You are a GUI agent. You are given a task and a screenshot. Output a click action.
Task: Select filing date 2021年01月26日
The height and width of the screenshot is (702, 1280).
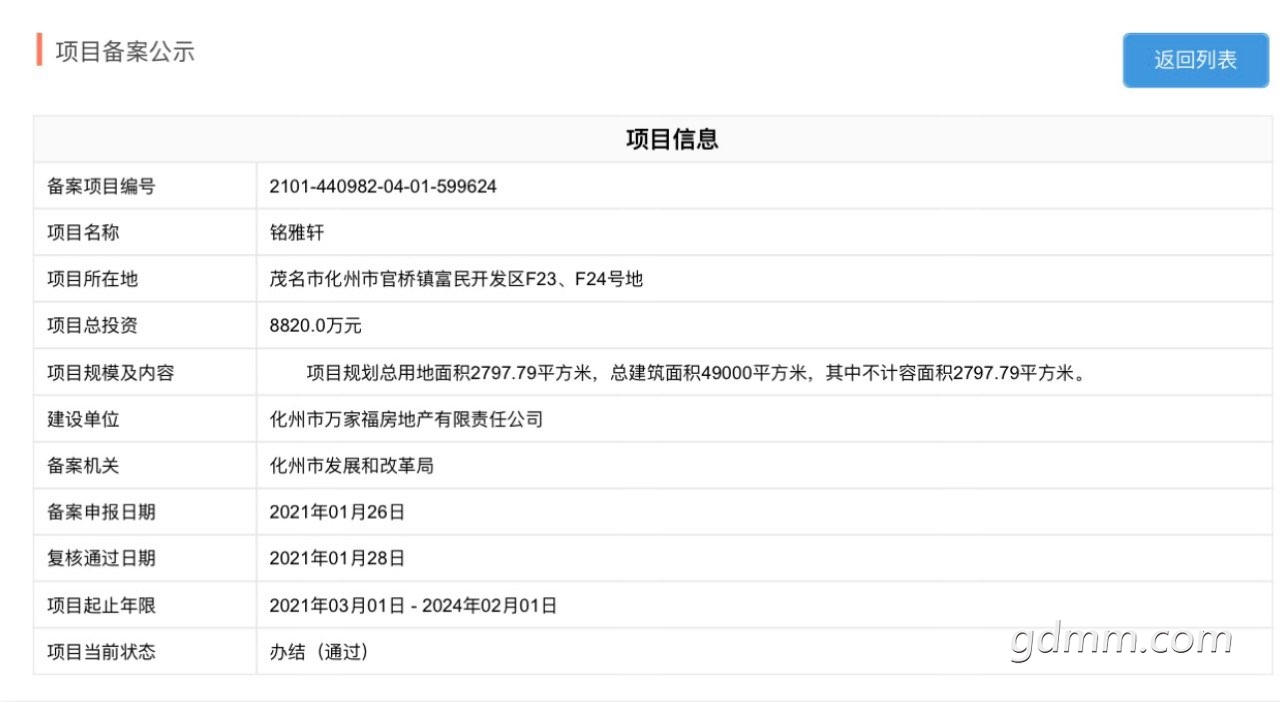337,512
